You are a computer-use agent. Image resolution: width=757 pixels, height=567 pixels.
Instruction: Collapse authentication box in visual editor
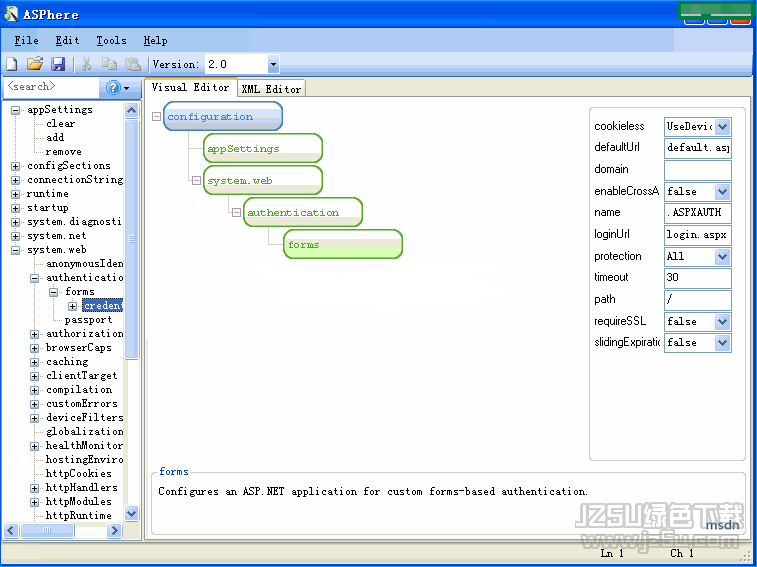click(x=237, y=213)
